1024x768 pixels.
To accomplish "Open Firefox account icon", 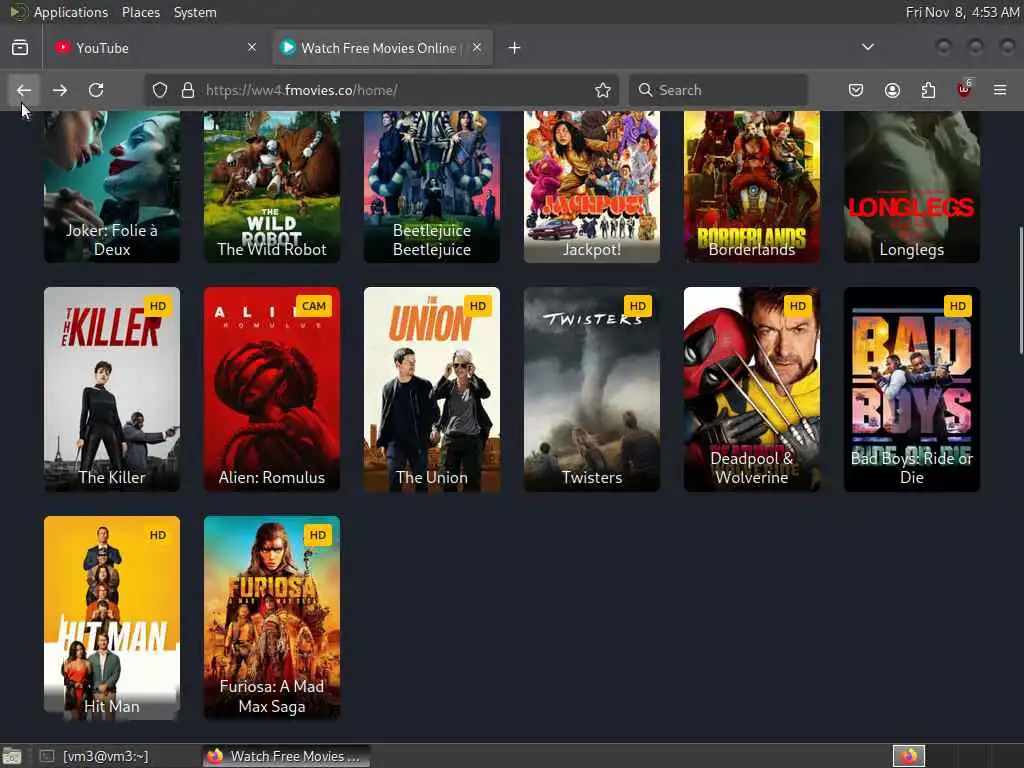I will [892, 90].
